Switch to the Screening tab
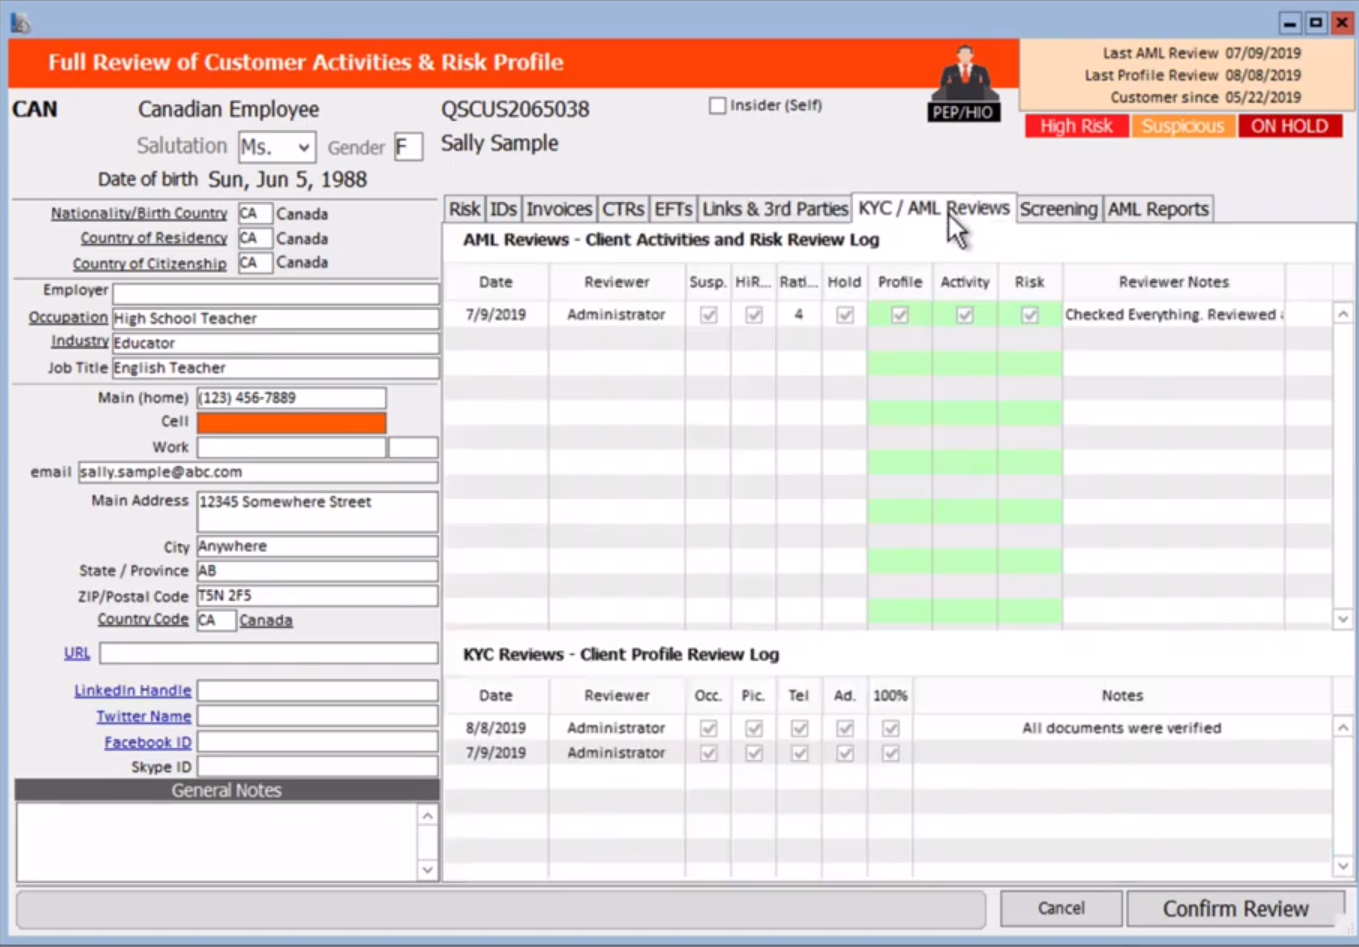This screenshot has width=1359, height=947. tap(1058, 209)
